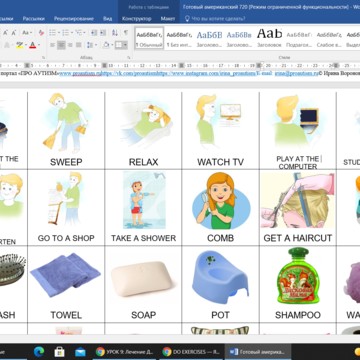Apply the red font color swatch
360x360 pixels.
[33, 45]
